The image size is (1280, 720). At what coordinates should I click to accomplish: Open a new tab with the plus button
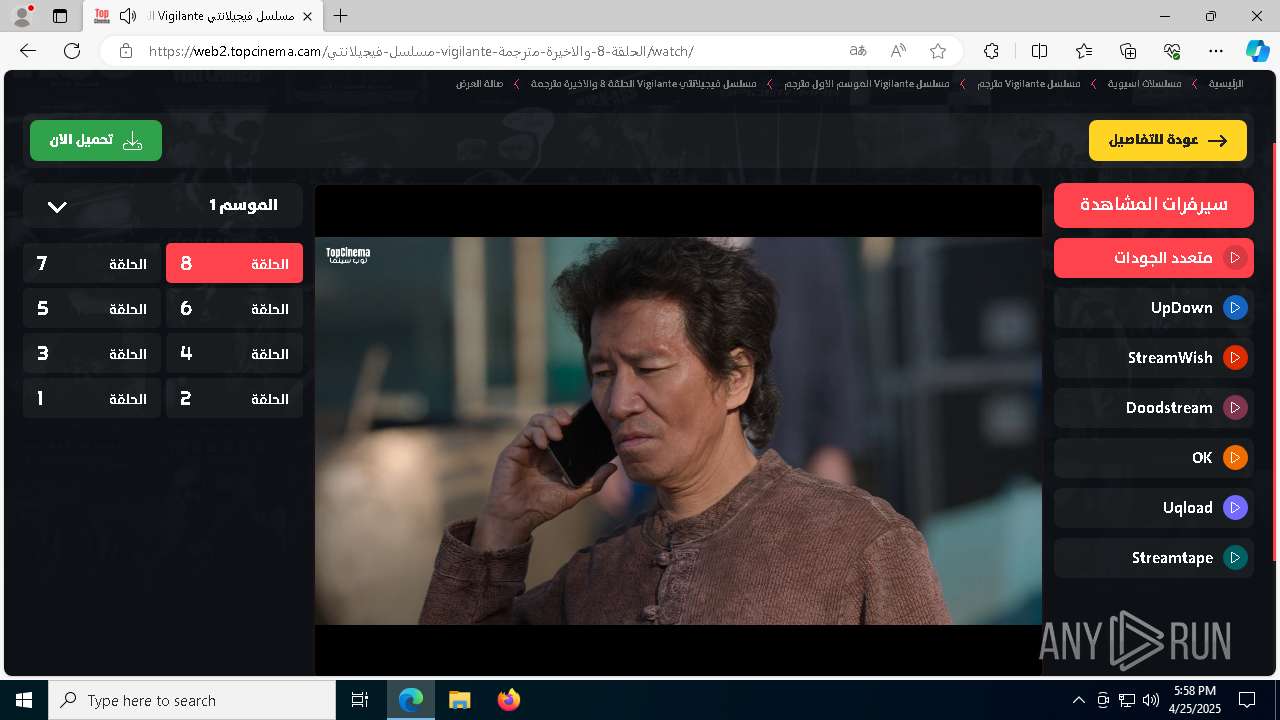pyautogui.click(x=341, y=16)
